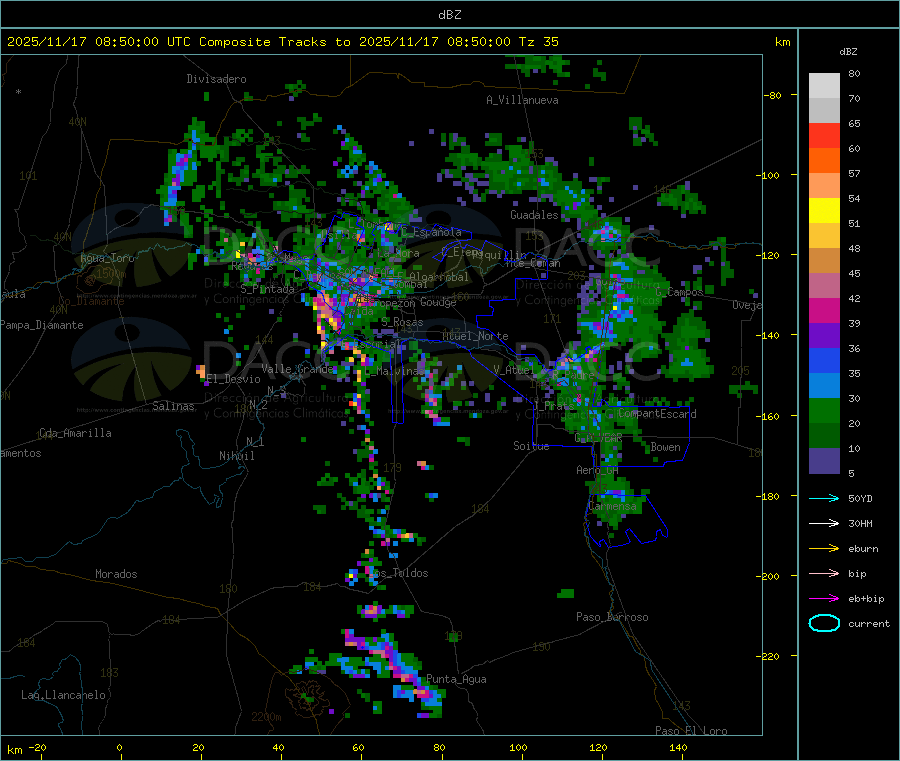
Task: Click the 'Morados' map label
Action: tap(116, 574)
